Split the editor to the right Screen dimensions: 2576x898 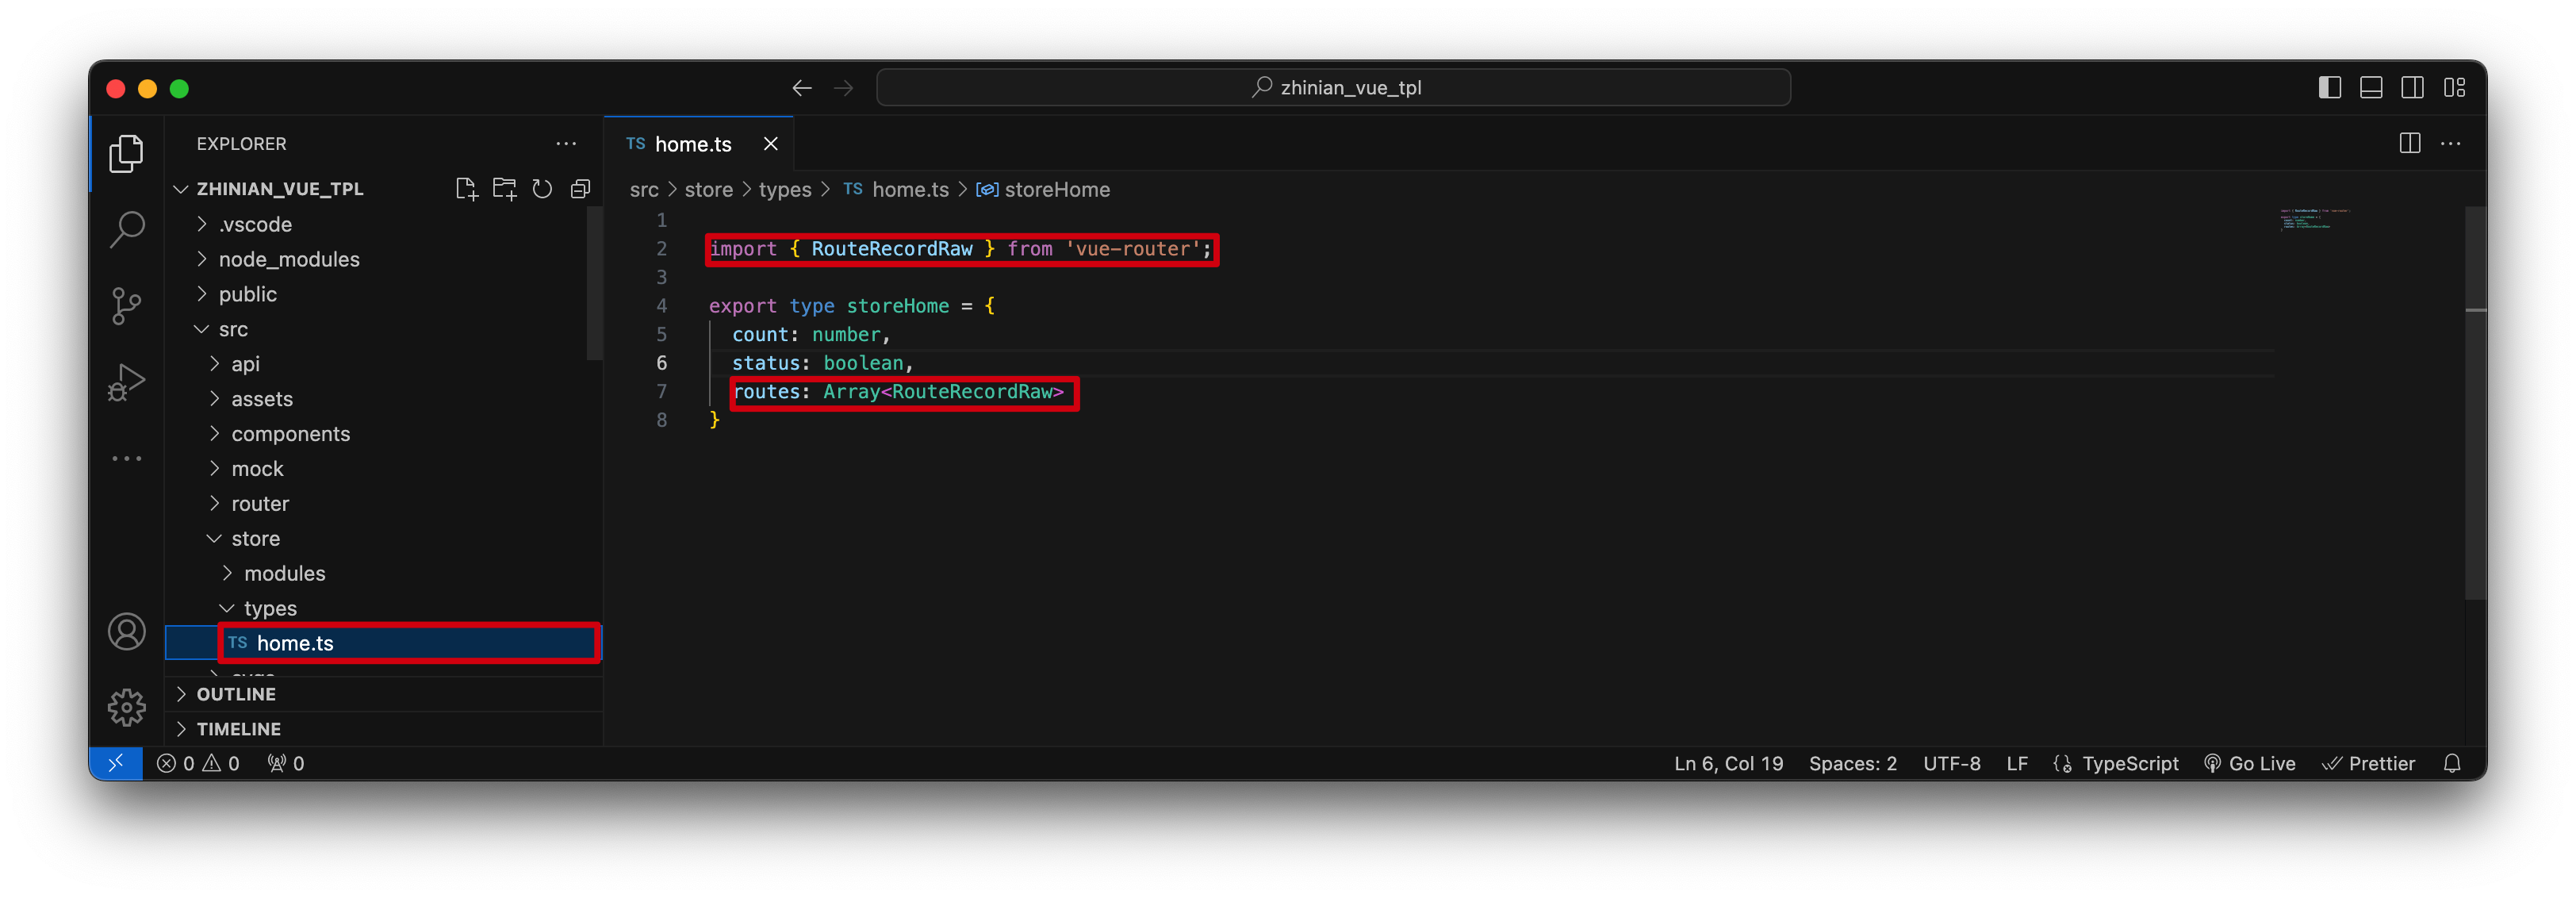point(2410,144)
